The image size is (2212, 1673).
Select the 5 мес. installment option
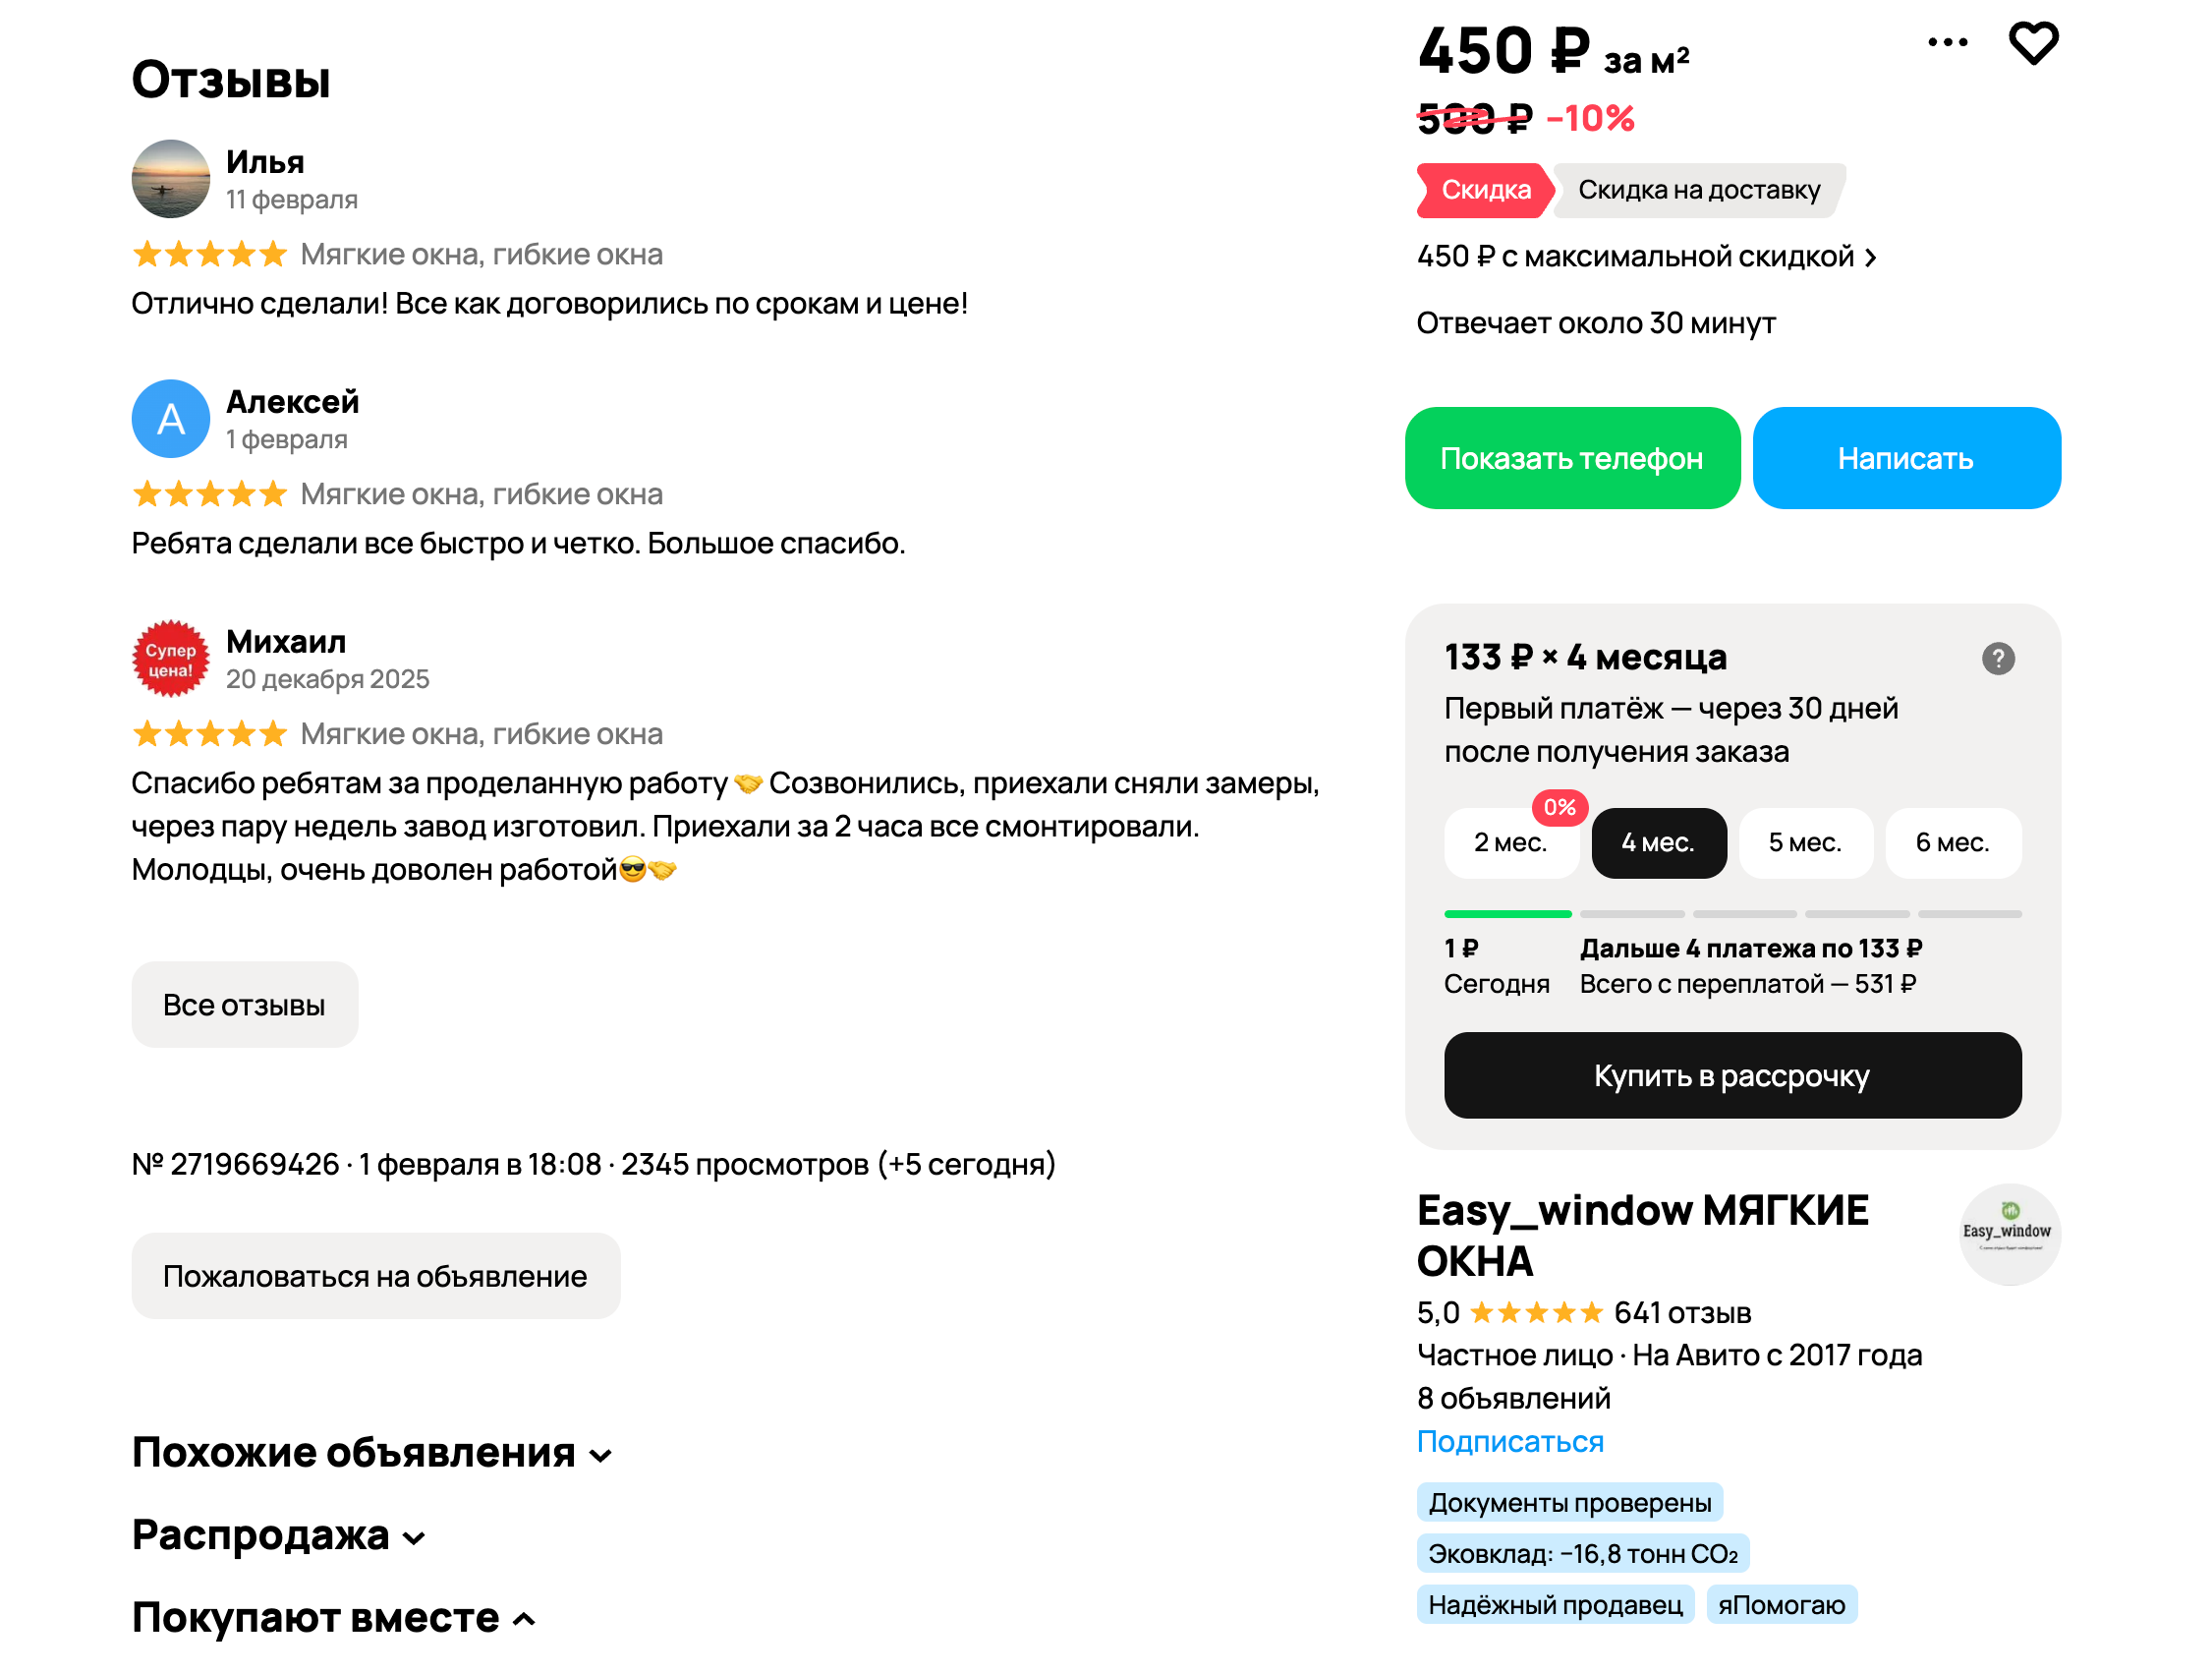coord(1804,843)
